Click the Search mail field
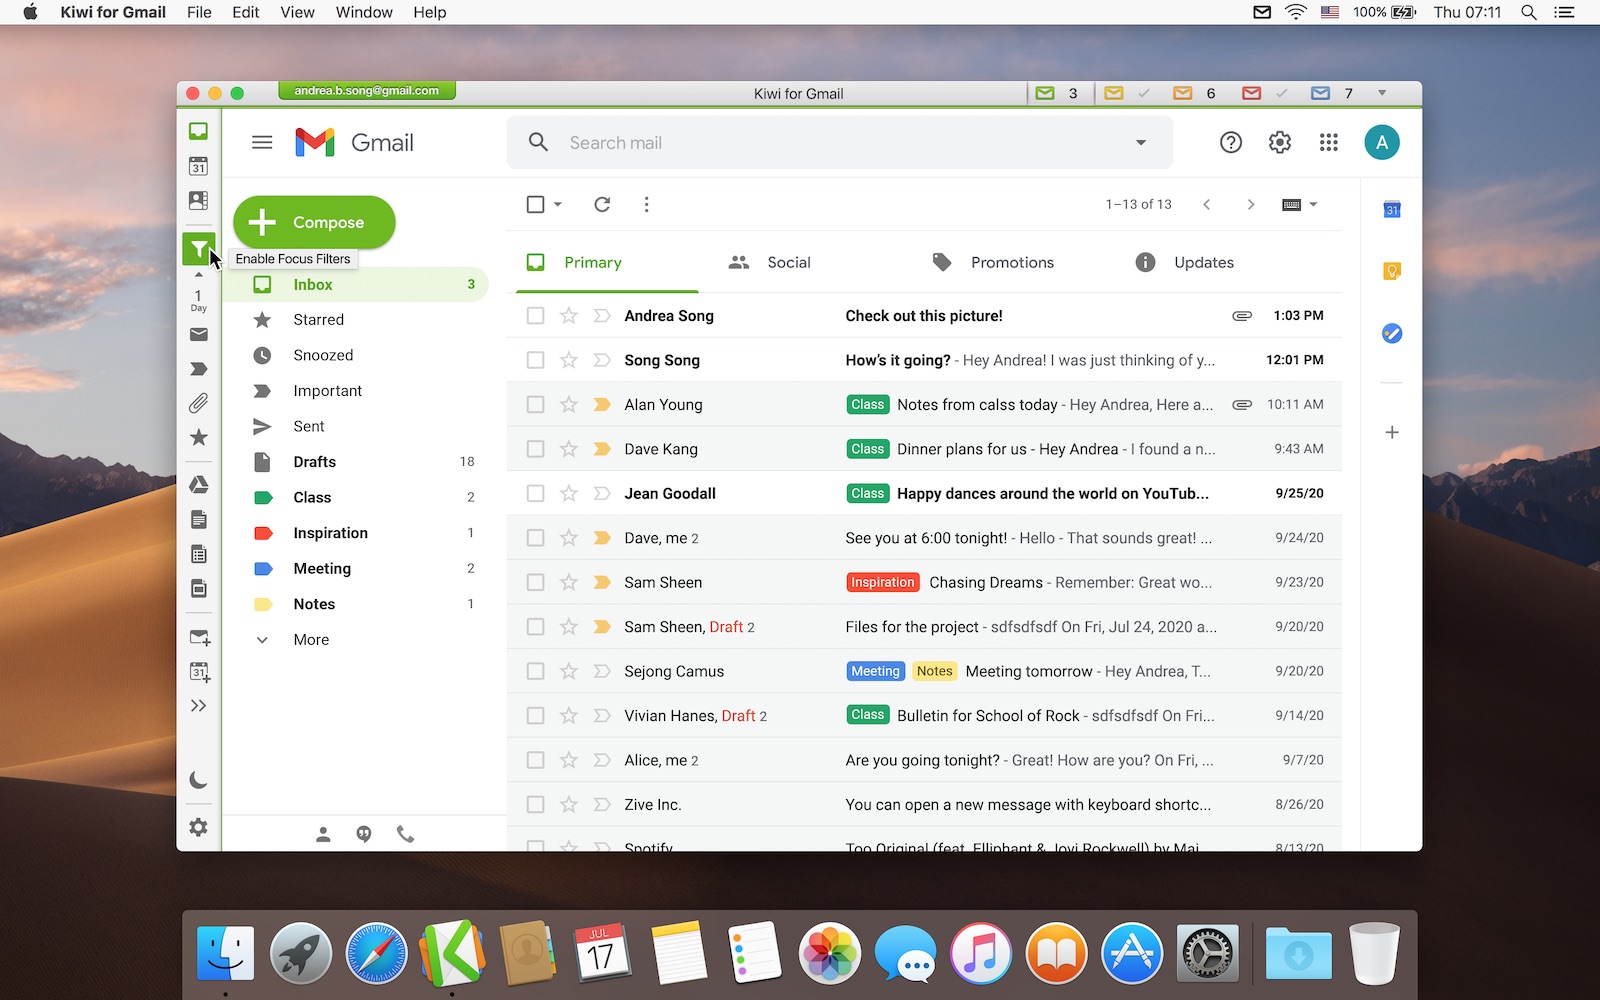 click(x=840, y=143)
